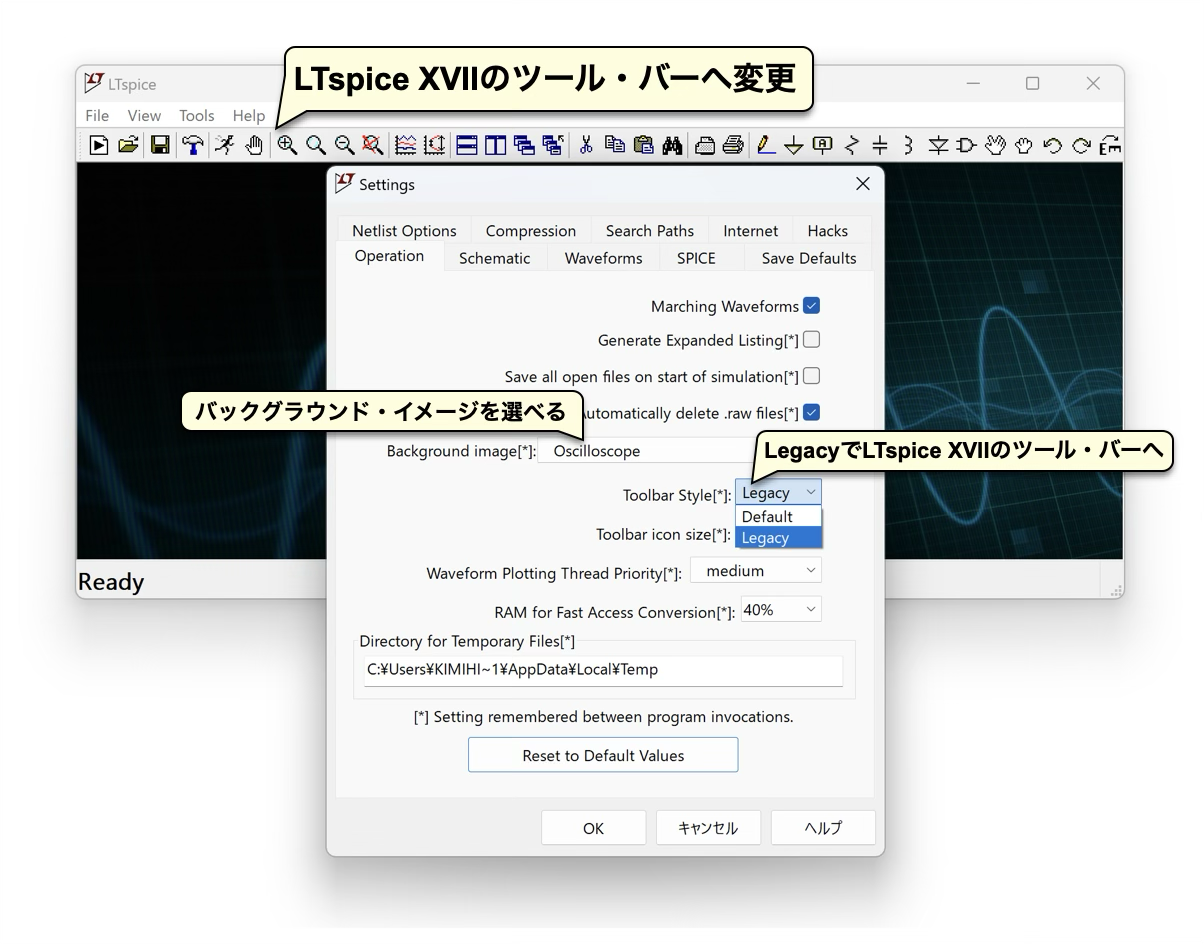Click the Print printer icon
This screenshot has width=1204, height=944.
(734, 145)
